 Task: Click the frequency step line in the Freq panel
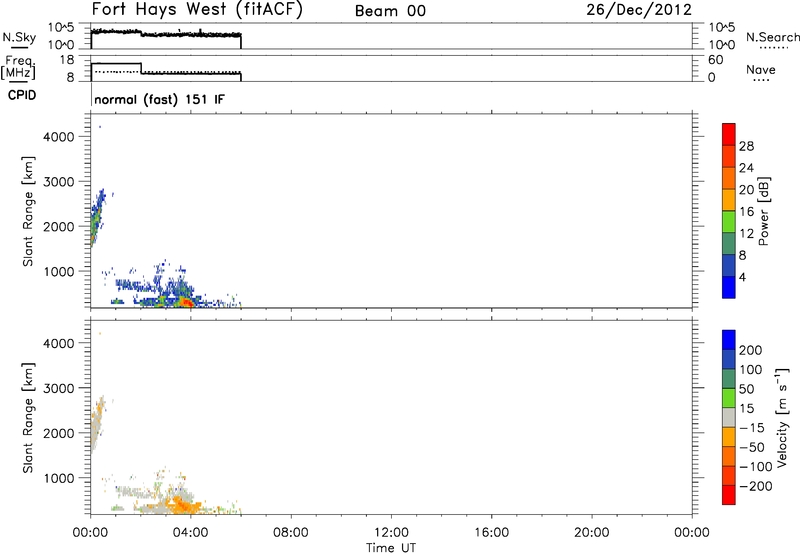166,70
